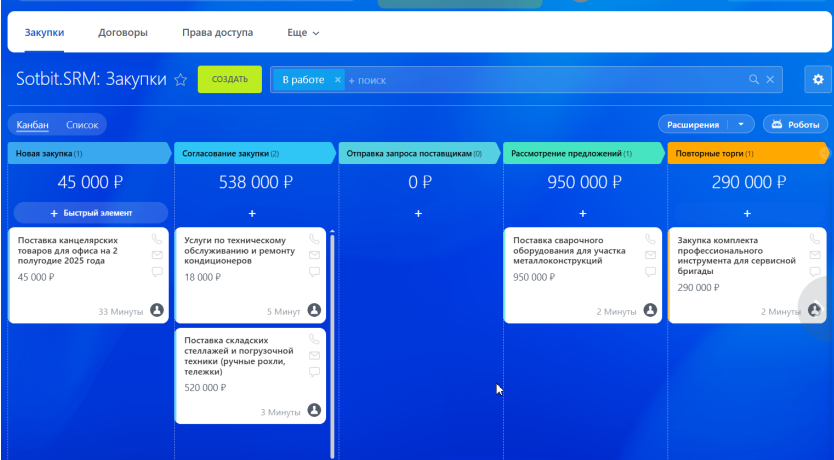834x460 pixels.
Task: Click the robot icon in the Роботы button
Action: [777, 124]
